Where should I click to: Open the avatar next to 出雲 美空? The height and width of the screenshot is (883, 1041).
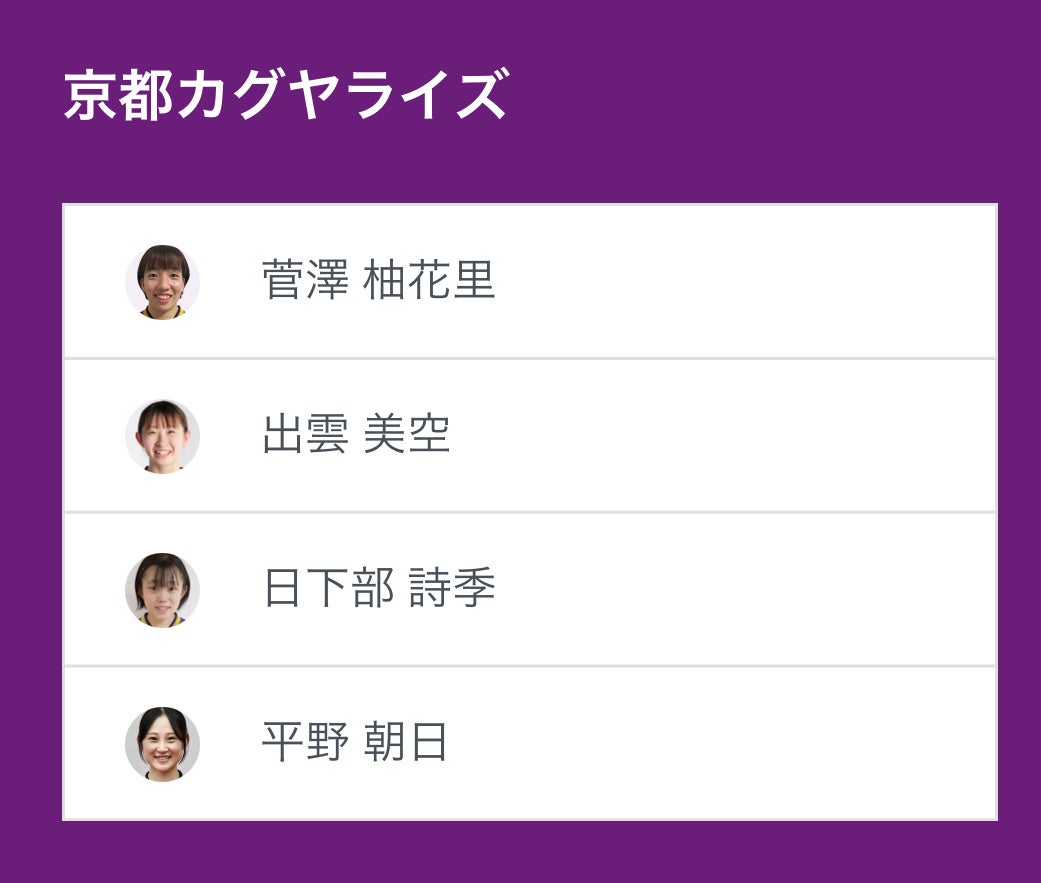[x=162, y=436]
